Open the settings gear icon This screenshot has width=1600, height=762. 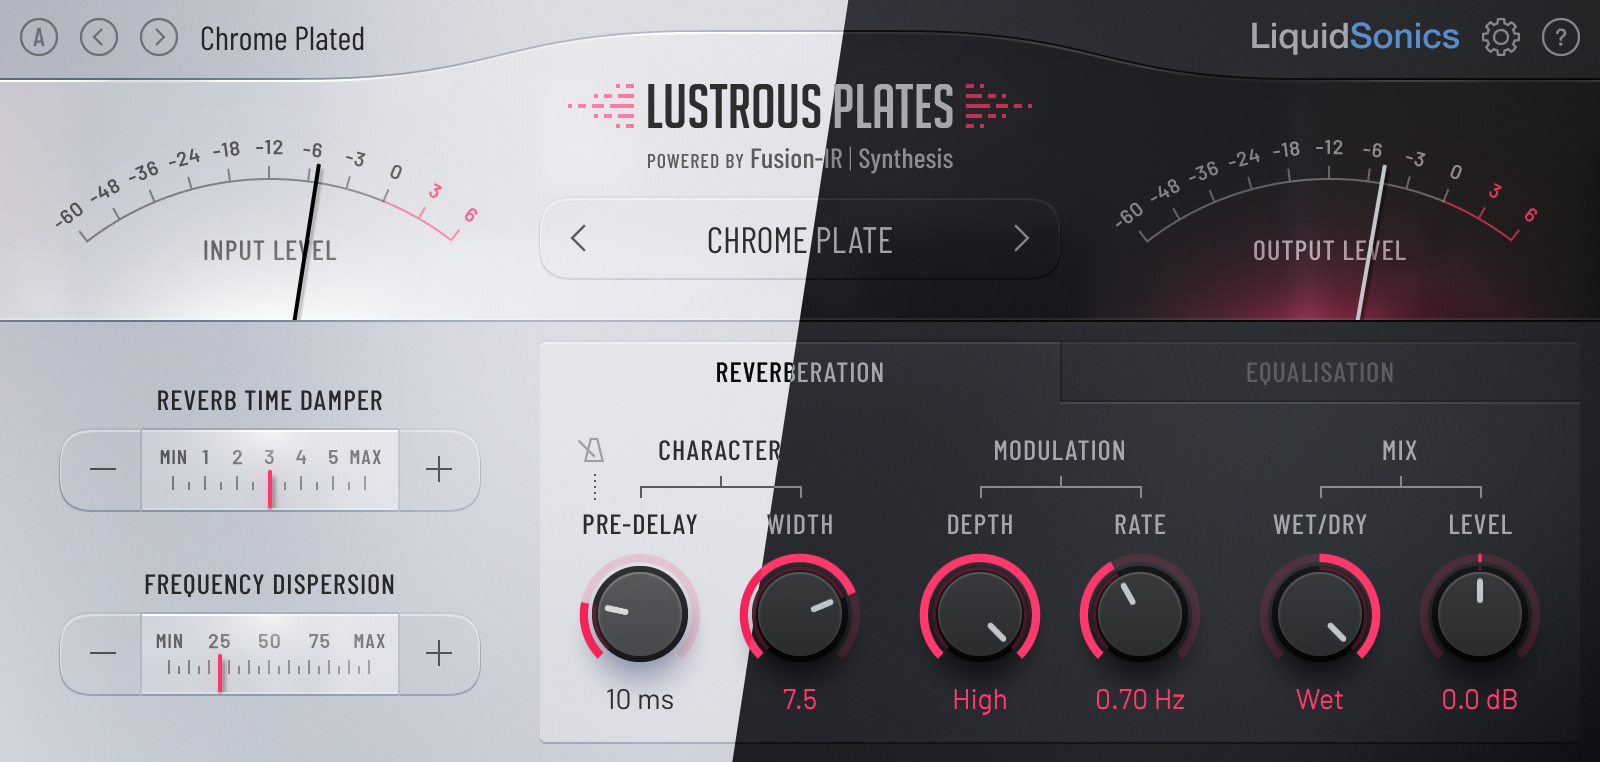pos(1500,38)
